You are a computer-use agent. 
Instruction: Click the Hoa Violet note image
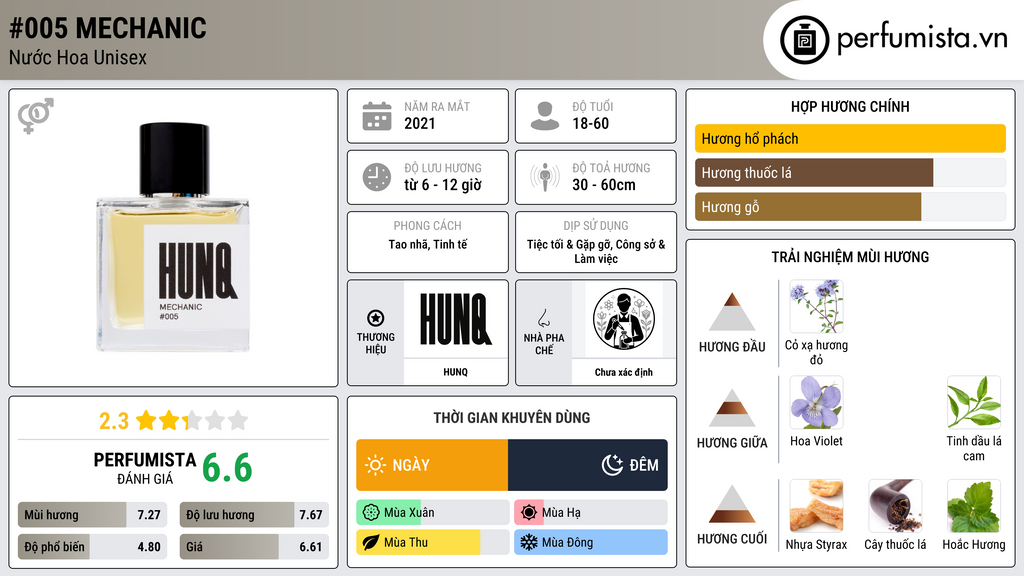pyautogui.click(x=816, y=402)
